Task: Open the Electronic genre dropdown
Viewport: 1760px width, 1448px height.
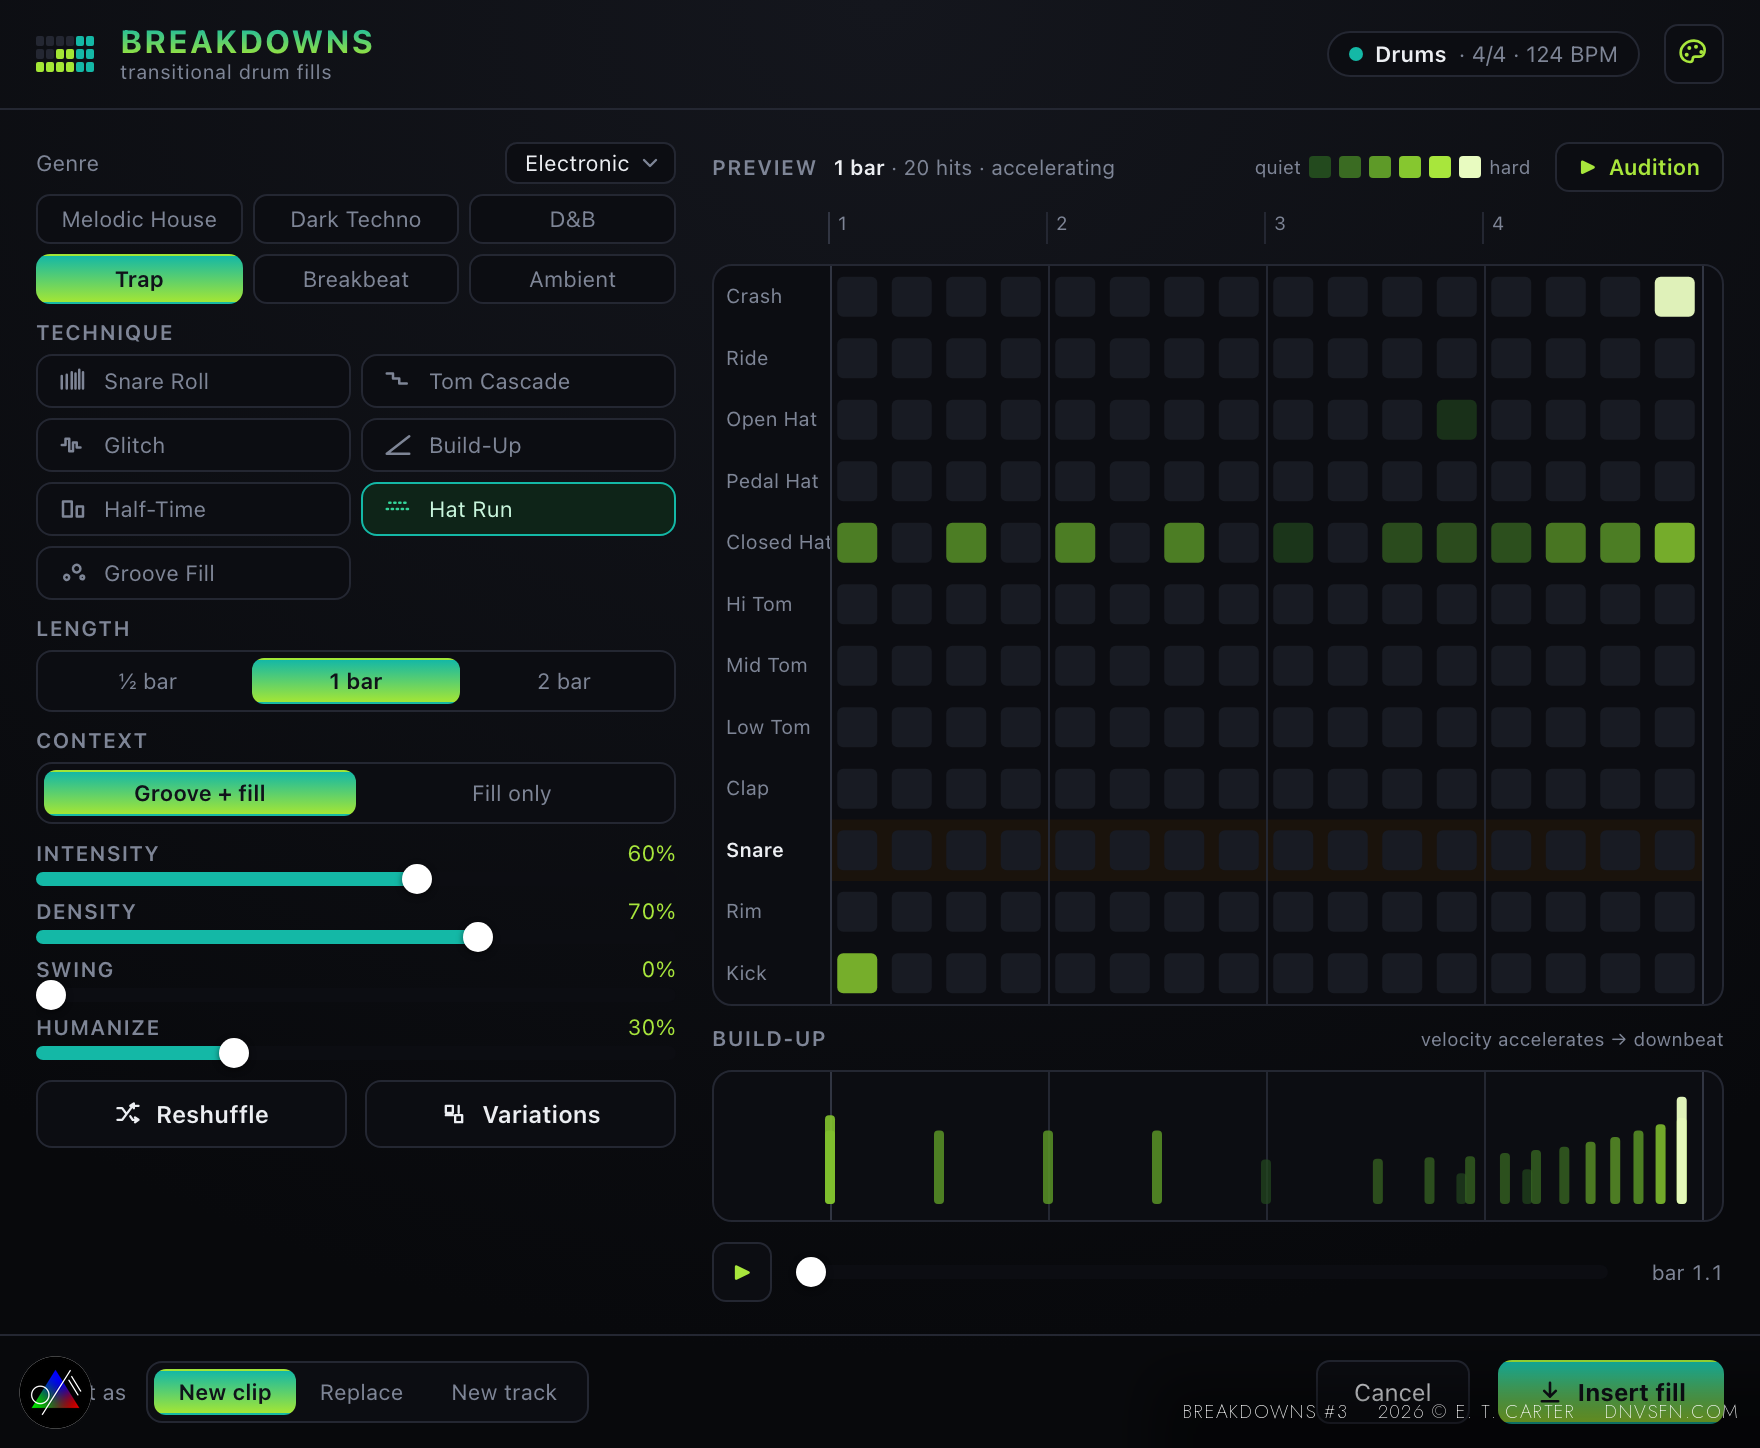Action: 590,163
